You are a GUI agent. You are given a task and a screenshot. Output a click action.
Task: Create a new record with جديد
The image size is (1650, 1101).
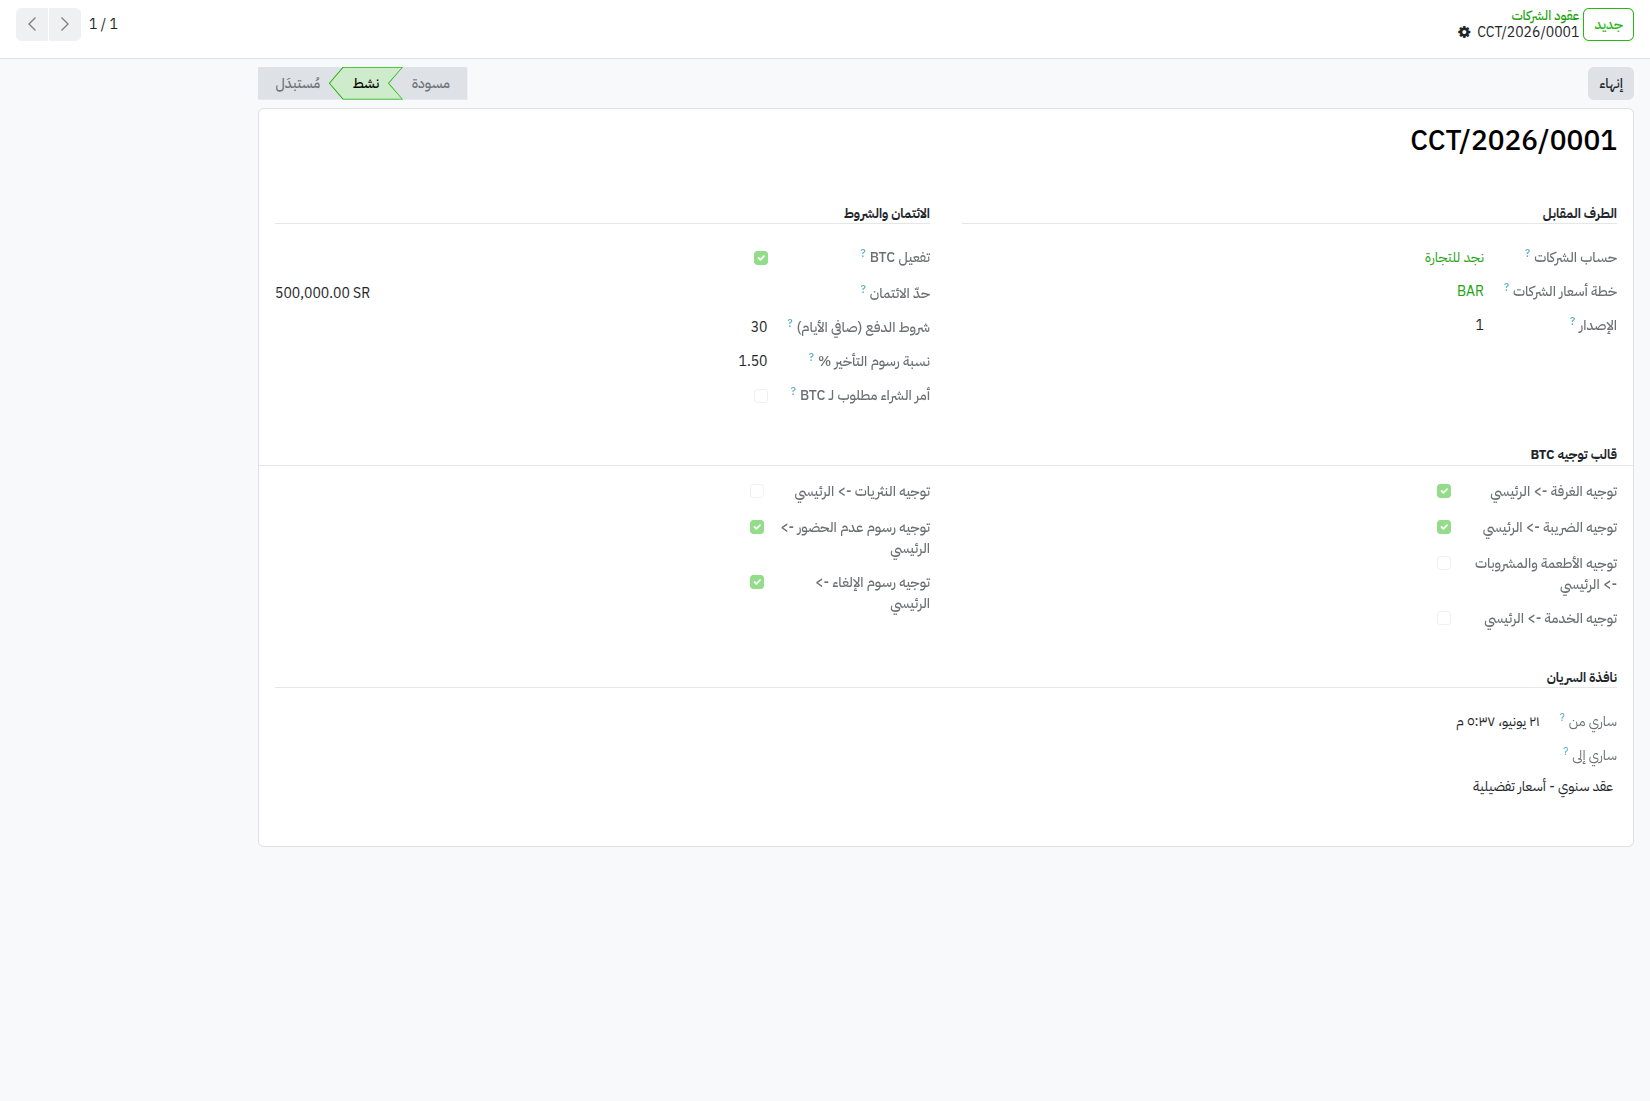pos(1608,25)
